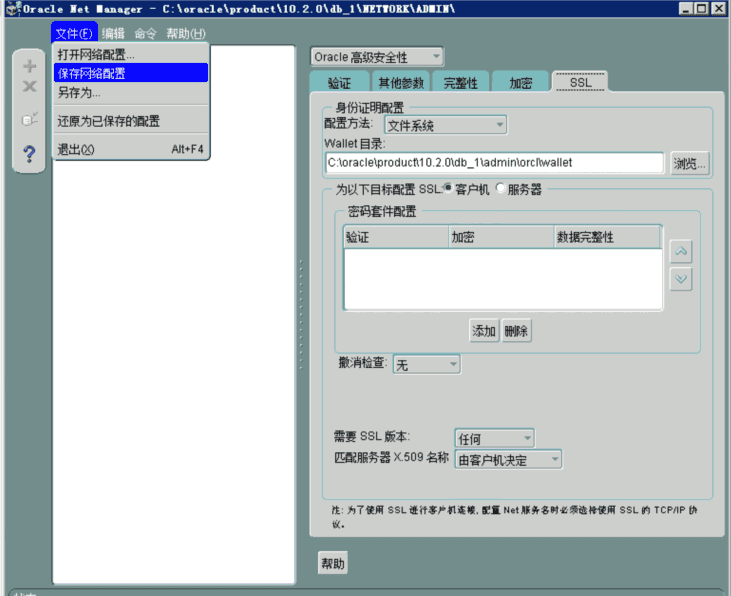Open help via the question mark icon
Viewport: 731px width, 596px height.
(29, 153)
